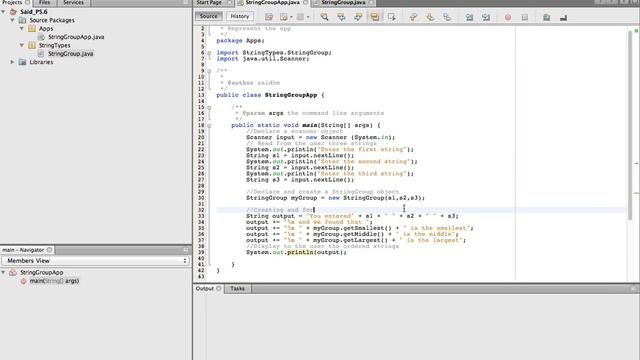Click the Said_P5.6 project icon
Viewport: 640px width, 360px height.
pyautogui.click(x=13, y=12)
